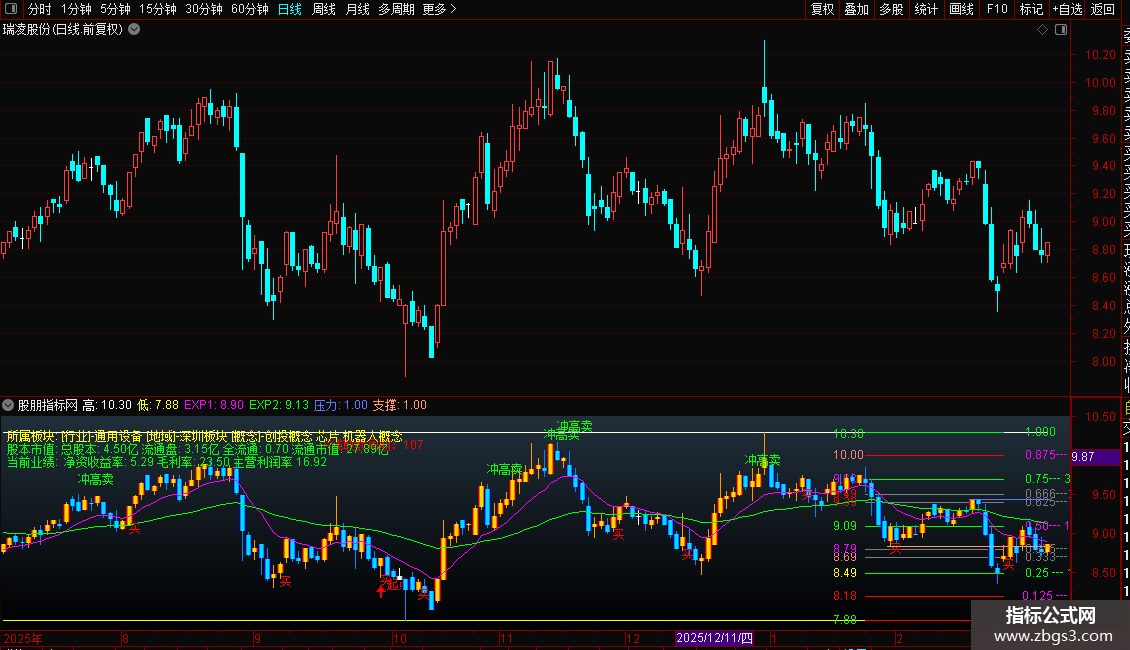The image size is (1130, 650).
Task: Click the 标记 mark button
Action: pyautogui.click(x=1031, y=9)
